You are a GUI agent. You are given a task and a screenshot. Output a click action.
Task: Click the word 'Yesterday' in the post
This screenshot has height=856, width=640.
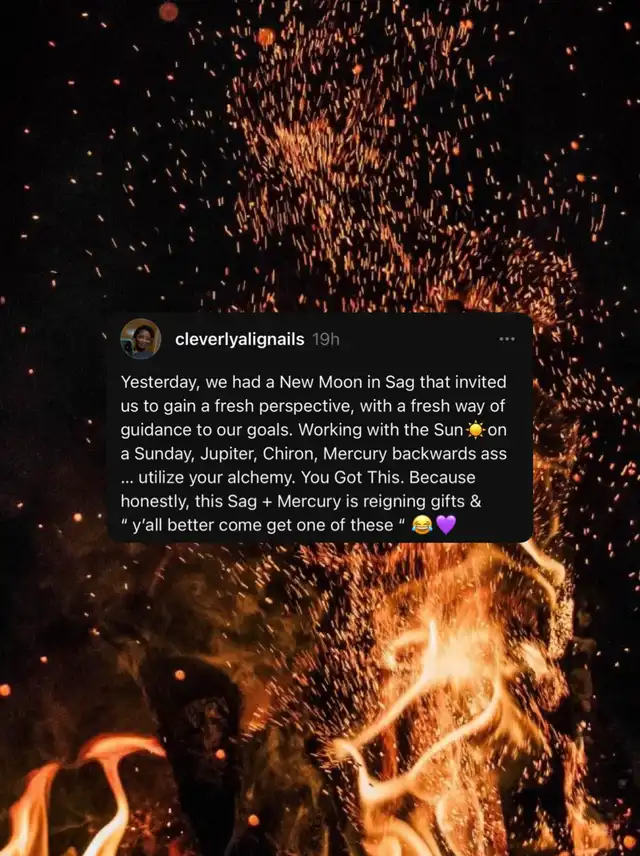click(158, 382)
